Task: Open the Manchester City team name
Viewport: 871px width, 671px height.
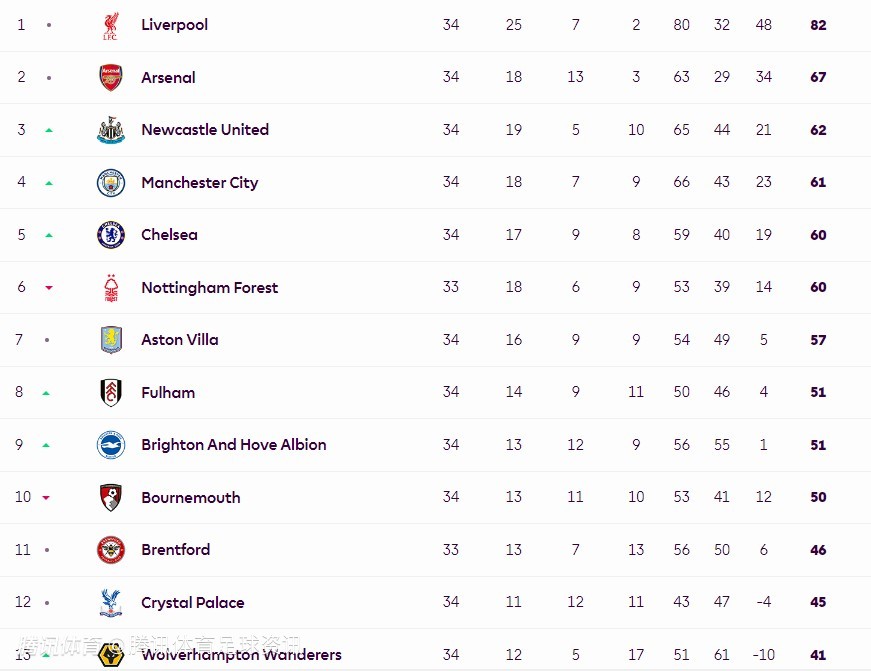Action: pyautogui.click(x=199, y=182)
